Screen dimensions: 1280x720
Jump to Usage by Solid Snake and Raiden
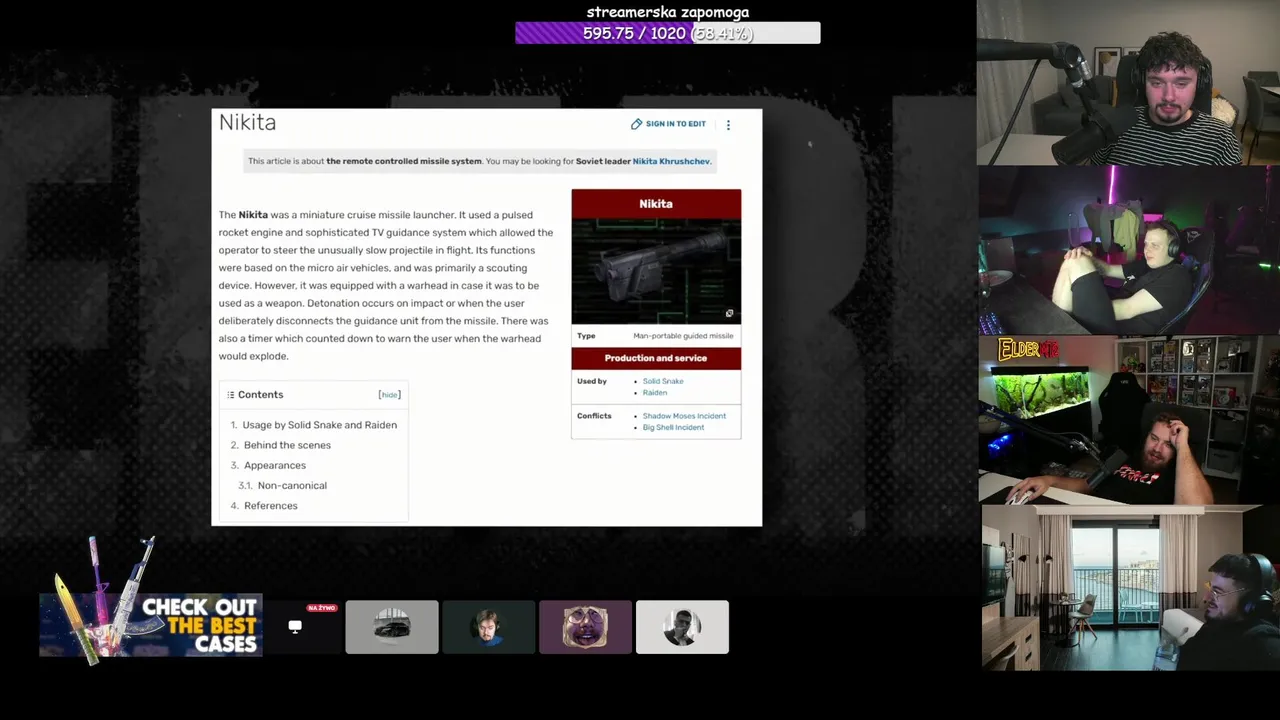[x=319, y=425]
